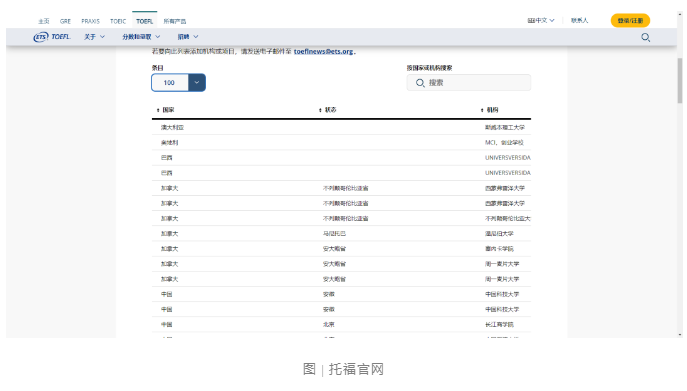The height and width of the screenshot is (391, 687).
Task: Open the 条目 count dropdown showing 100
Action: pos(178,82)
